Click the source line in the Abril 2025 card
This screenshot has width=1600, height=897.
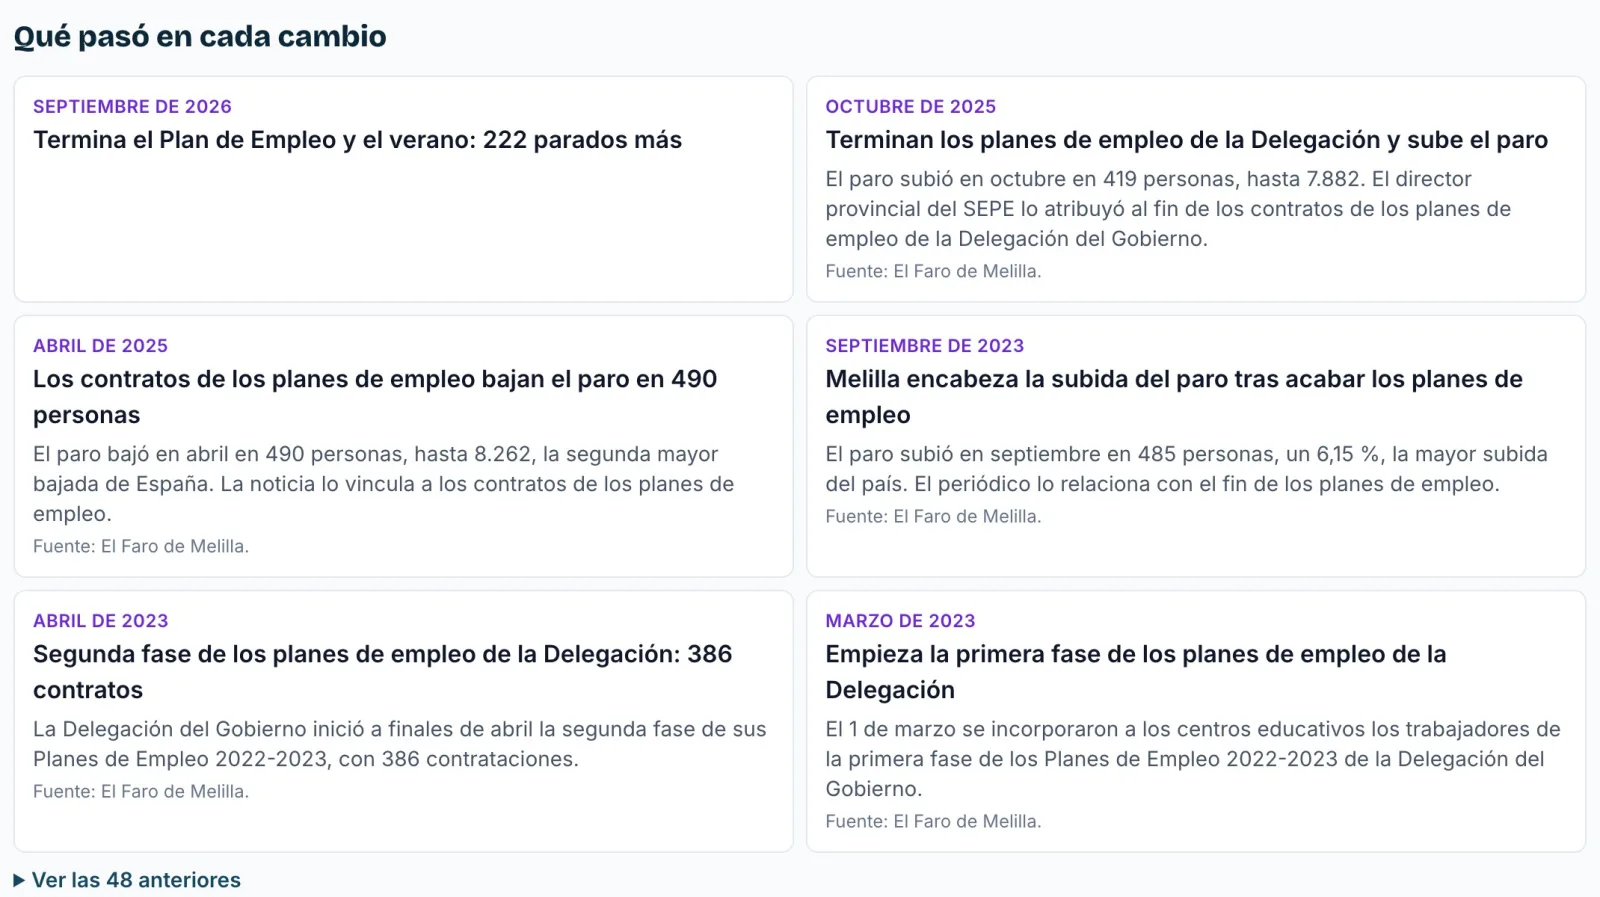(x=141, y=546)
